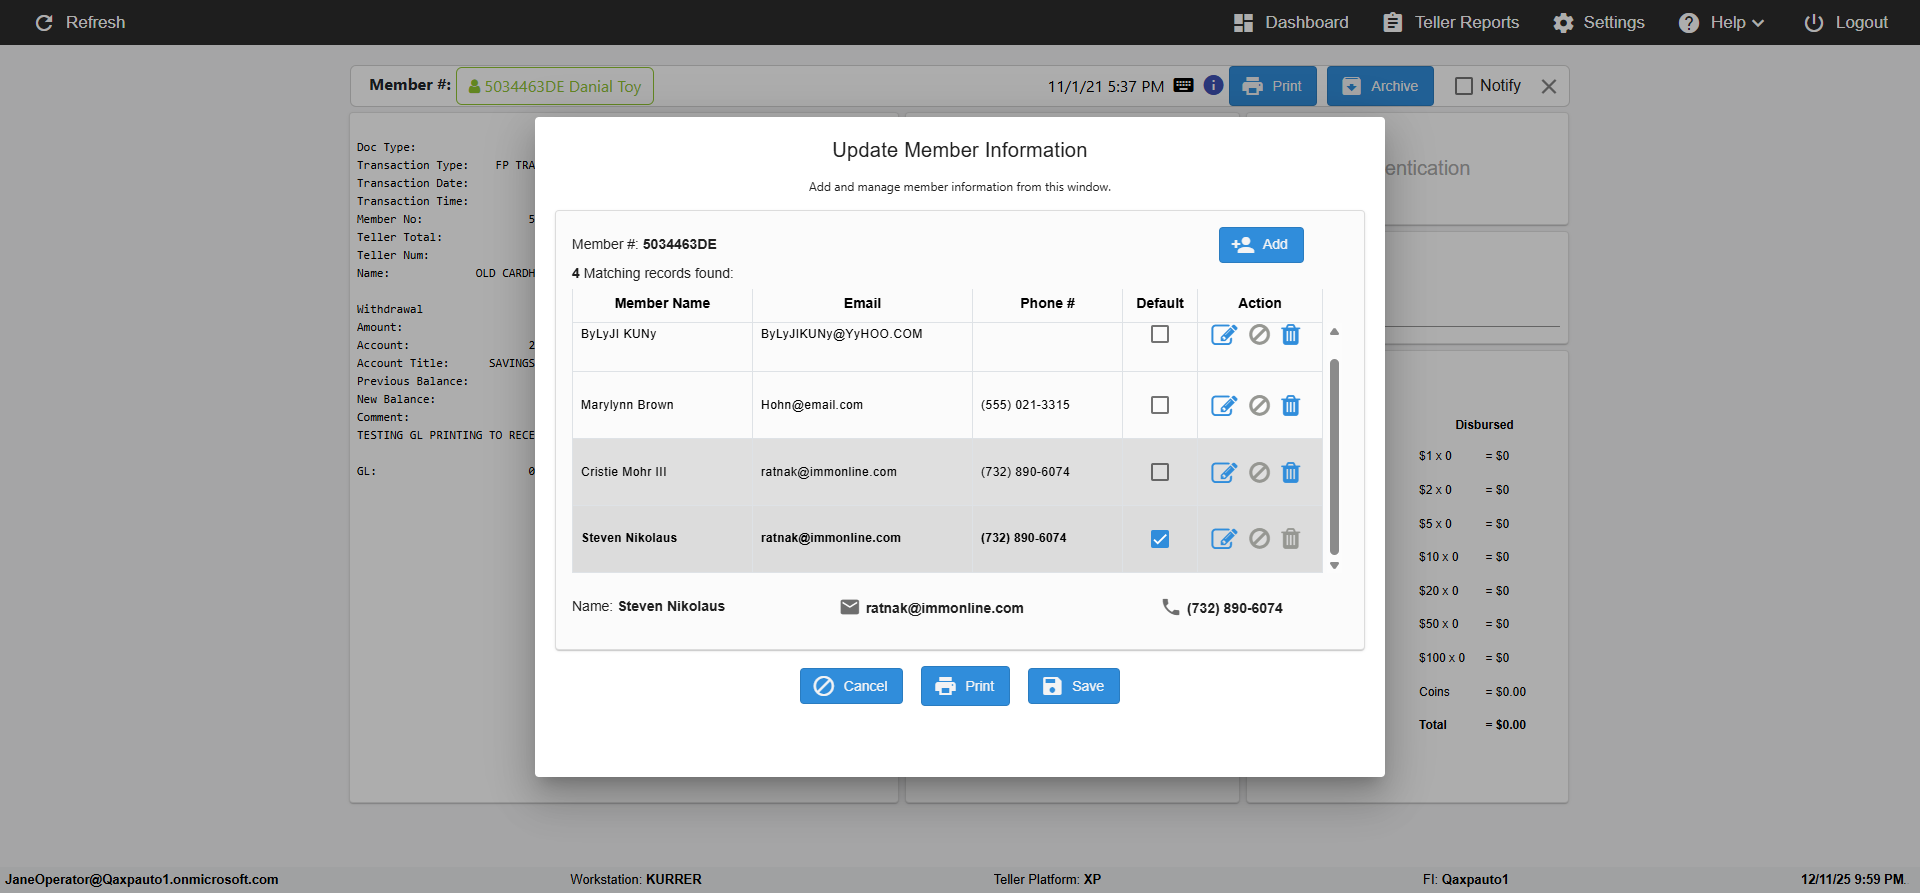Click the Cristie Mohr III name cell

662,472
